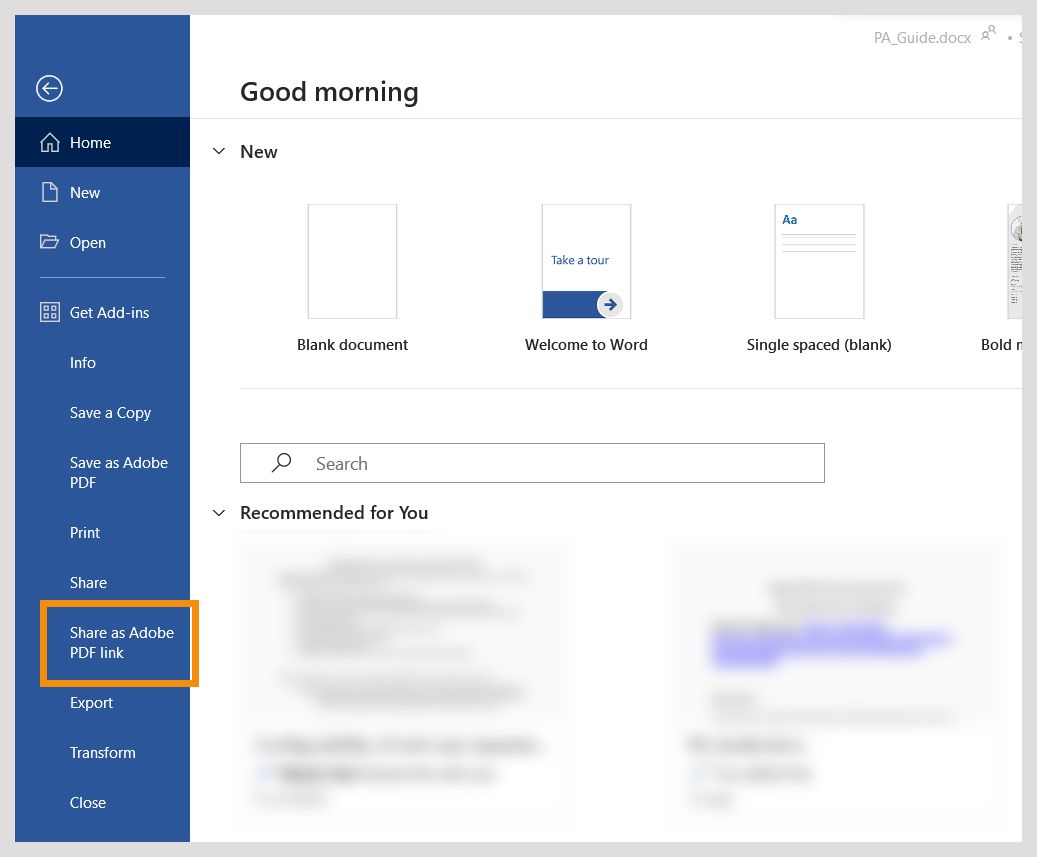This screenshot has height=857, width=1037.
Task: Click Save as Adobe PDF
Action: pos(118,472)
